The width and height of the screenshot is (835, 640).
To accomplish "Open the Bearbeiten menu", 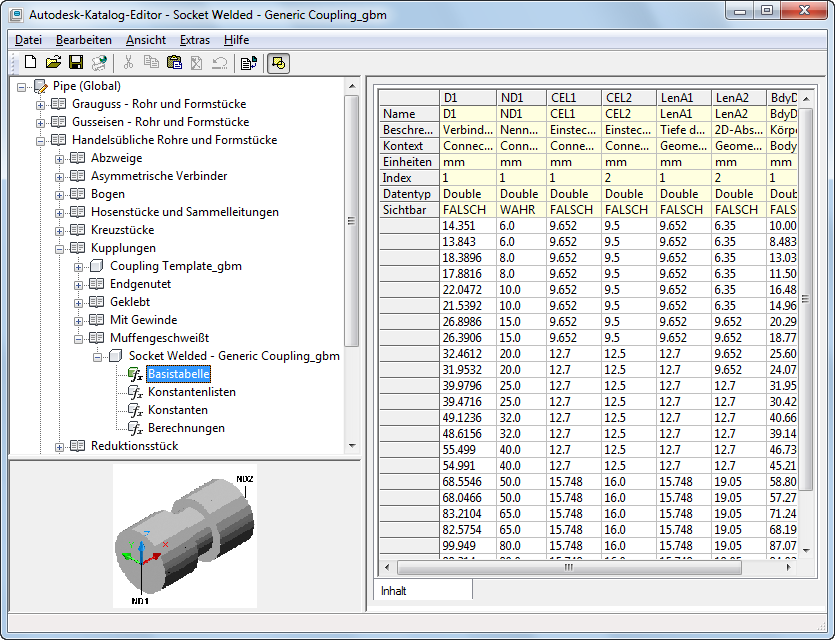I will (x=84, y=40).
